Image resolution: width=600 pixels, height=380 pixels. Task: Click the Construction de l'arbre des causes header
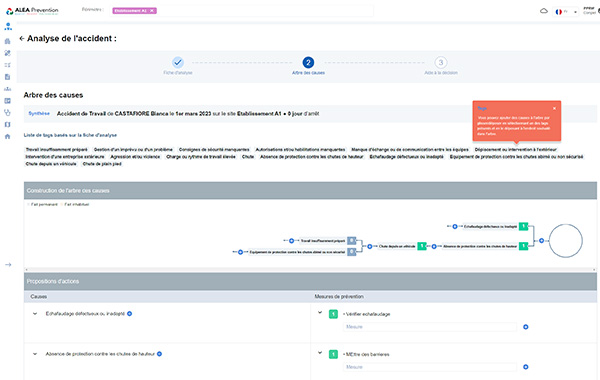(310, 191)
